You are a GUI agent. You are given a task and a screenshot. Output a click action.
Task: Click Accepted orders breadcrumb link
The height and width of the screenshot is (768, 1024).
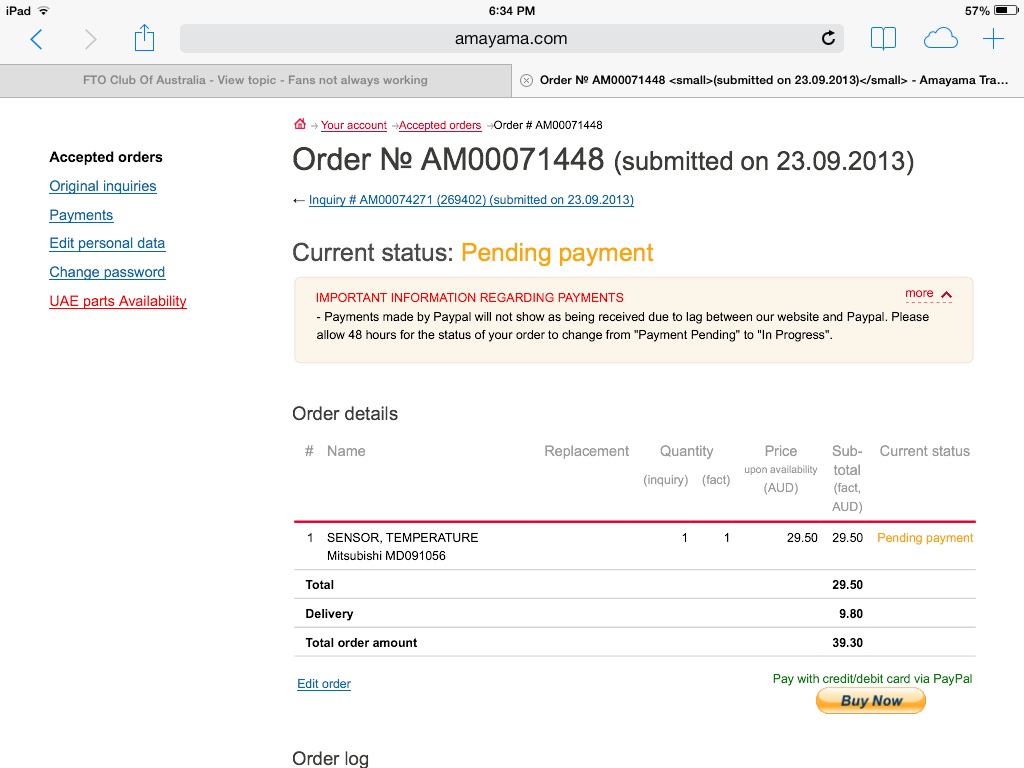pos(440,125)
